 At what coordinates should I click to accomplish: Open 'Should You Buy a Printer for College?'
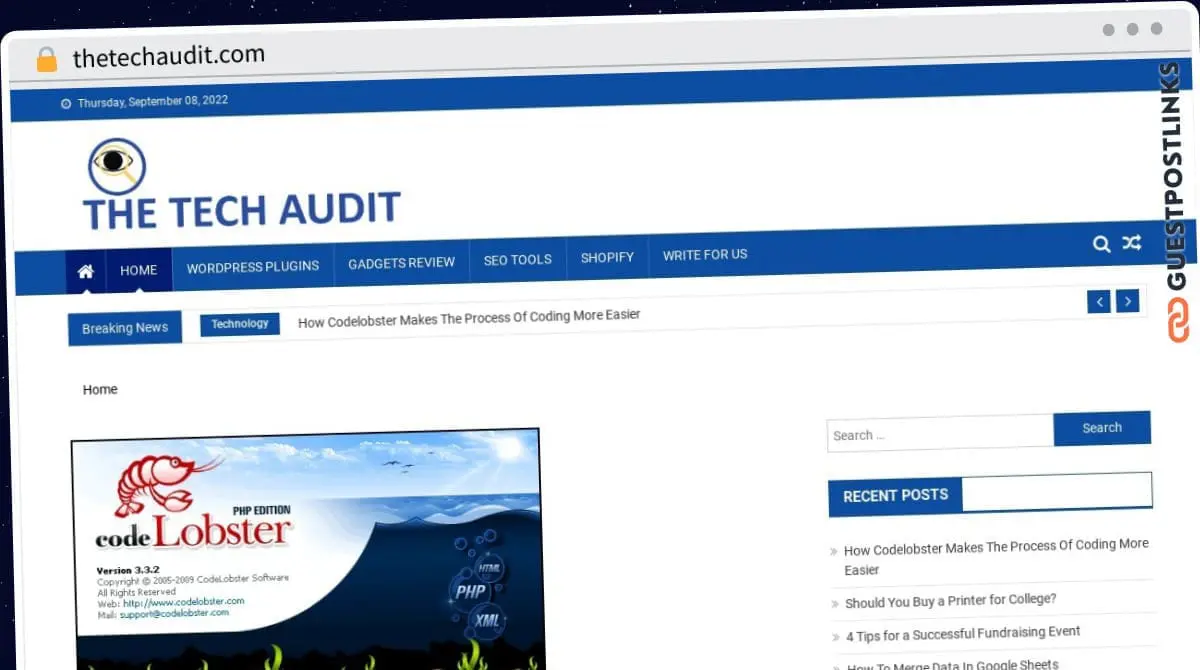coord(950,601)
